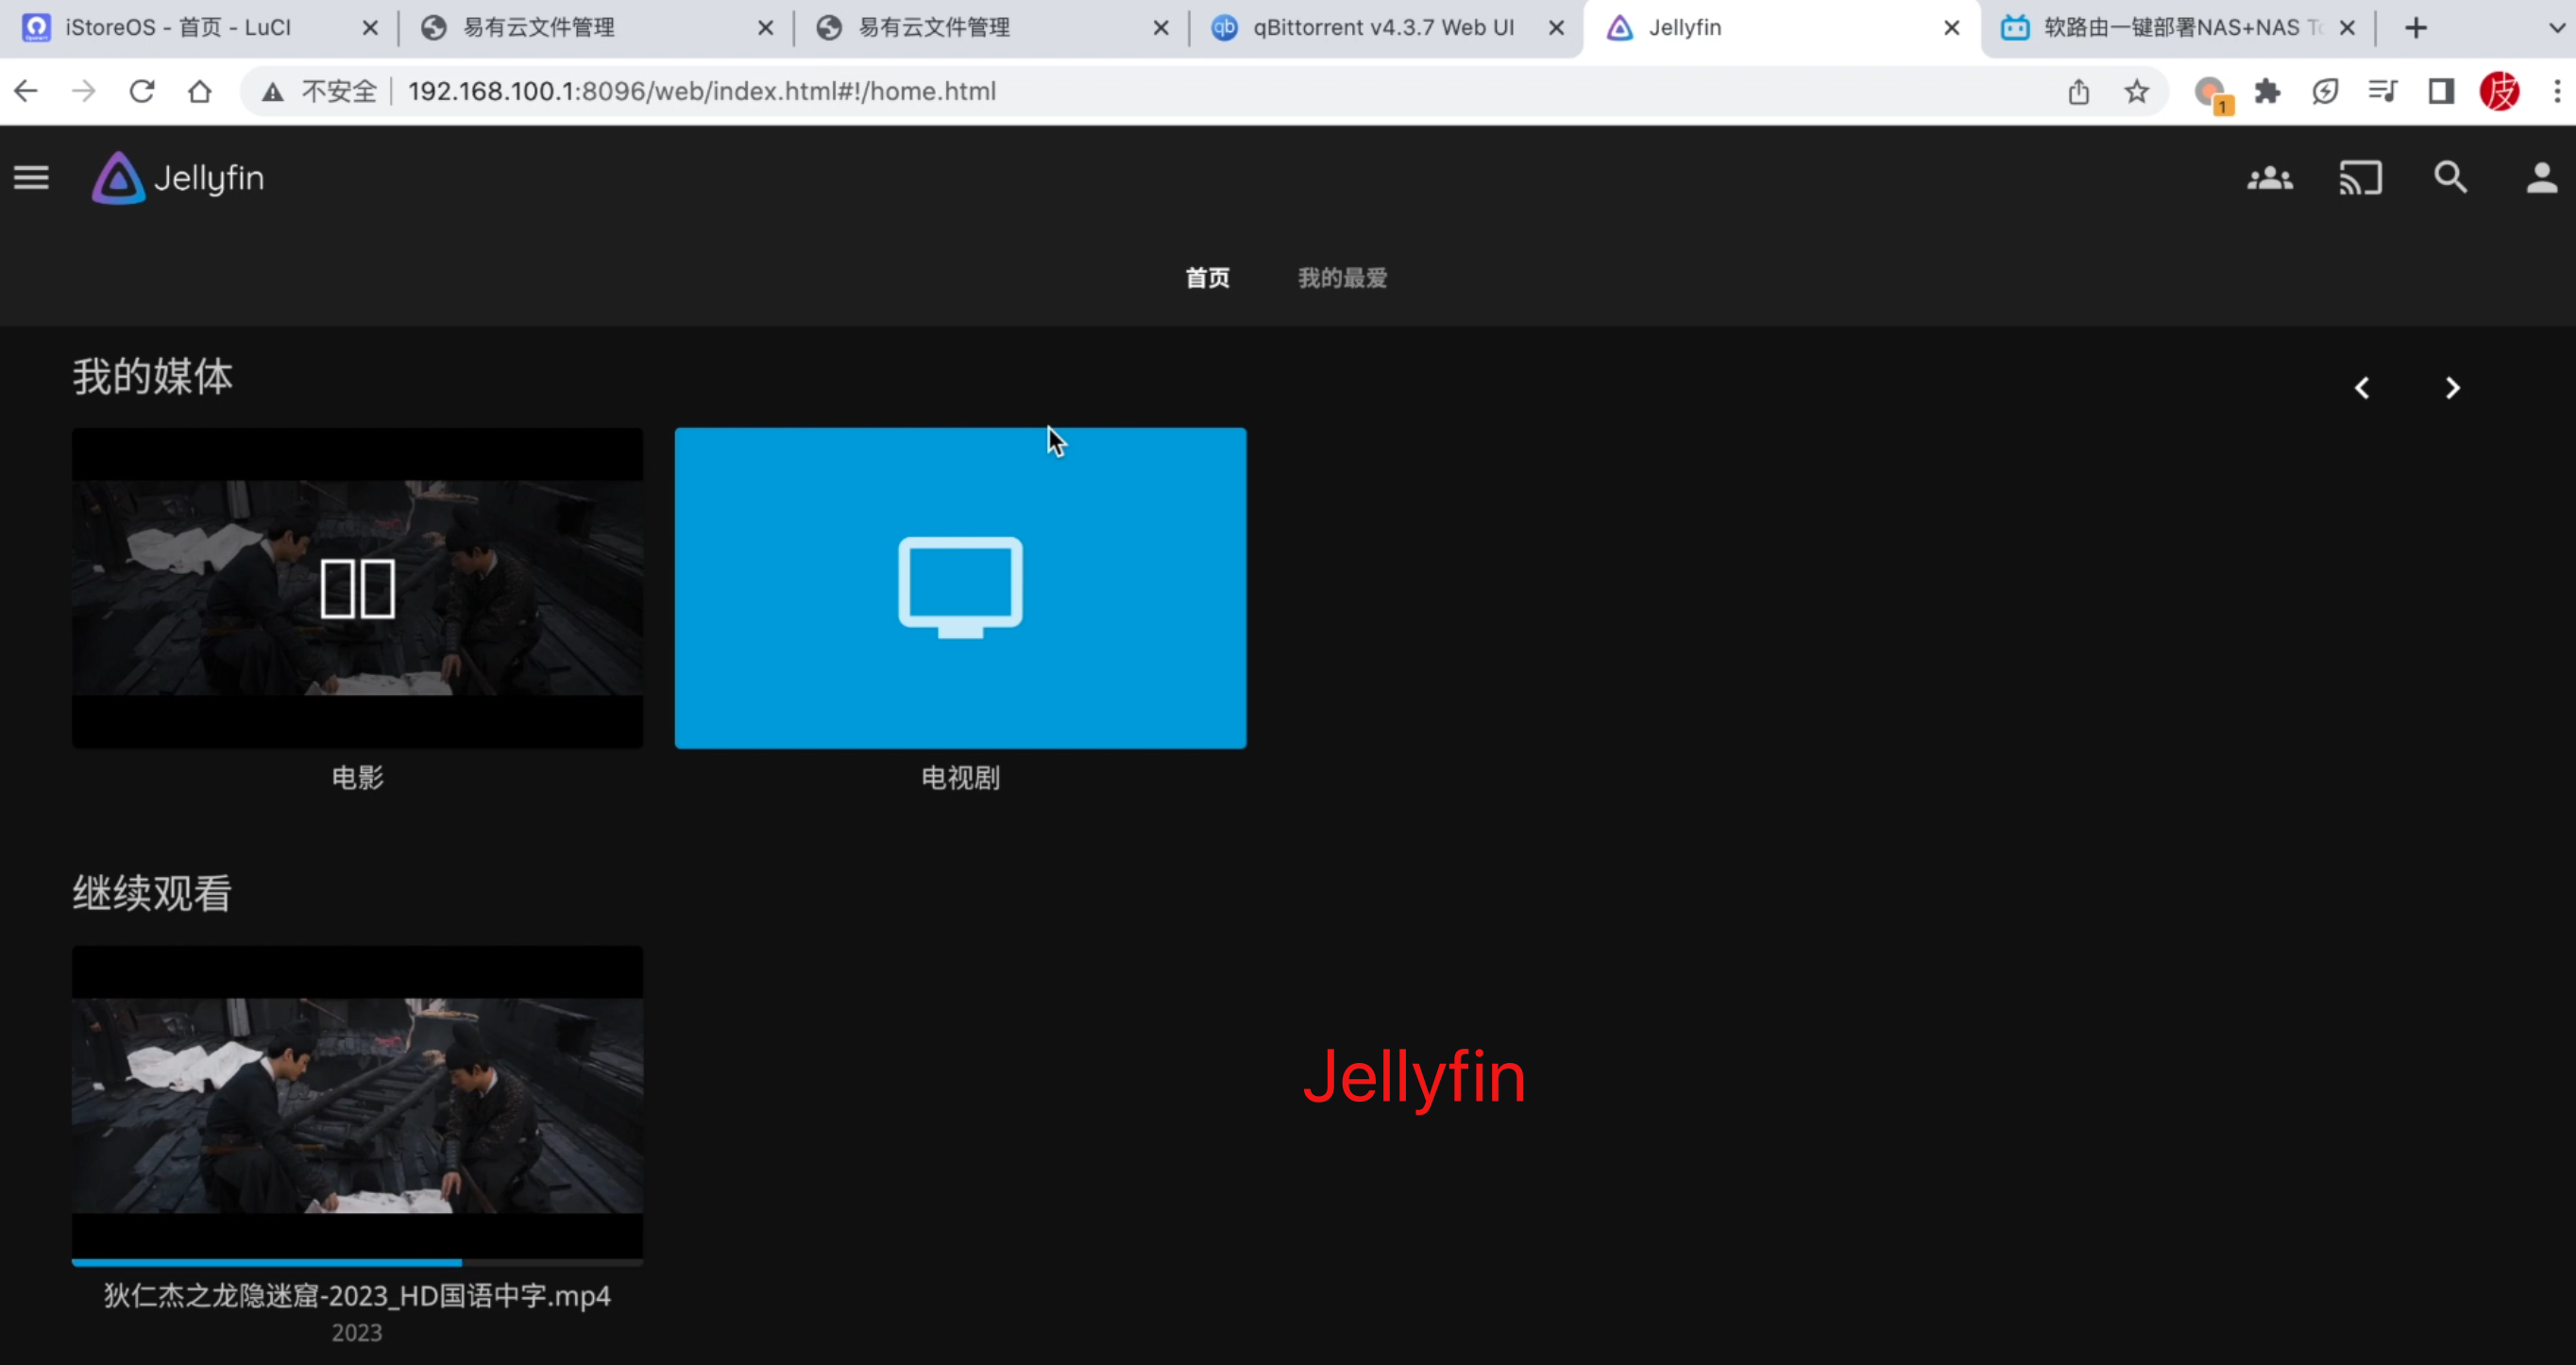Open the Jellyfin navigation drawer menu
This screenshot has width=2576, height=1365.
pos(31,177)
